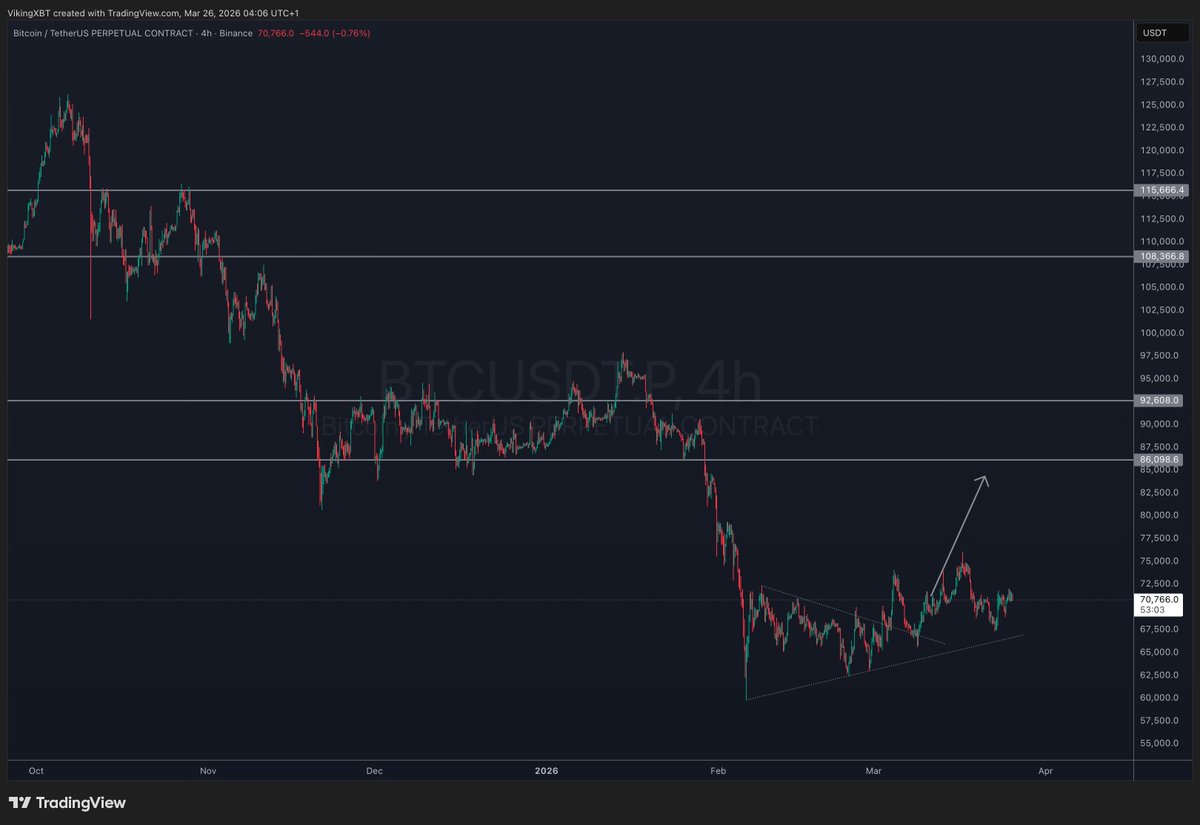Click the Dec label on the time axis
The width and height of the screenshot is (1200, 825).
[x=375, y=771]
